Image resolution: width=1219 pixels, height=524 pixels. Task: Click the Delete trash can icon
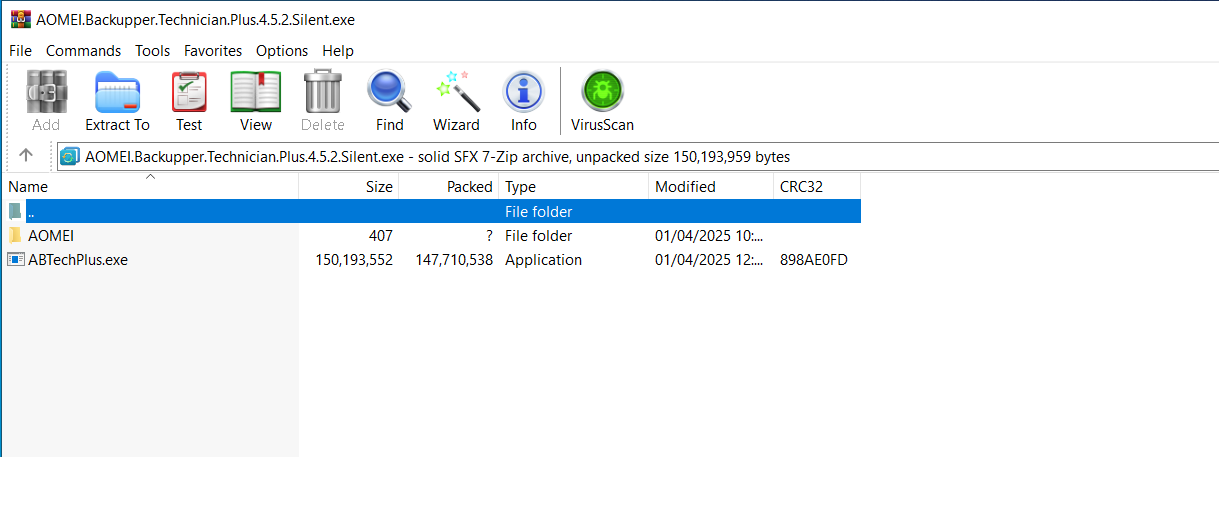323,91
